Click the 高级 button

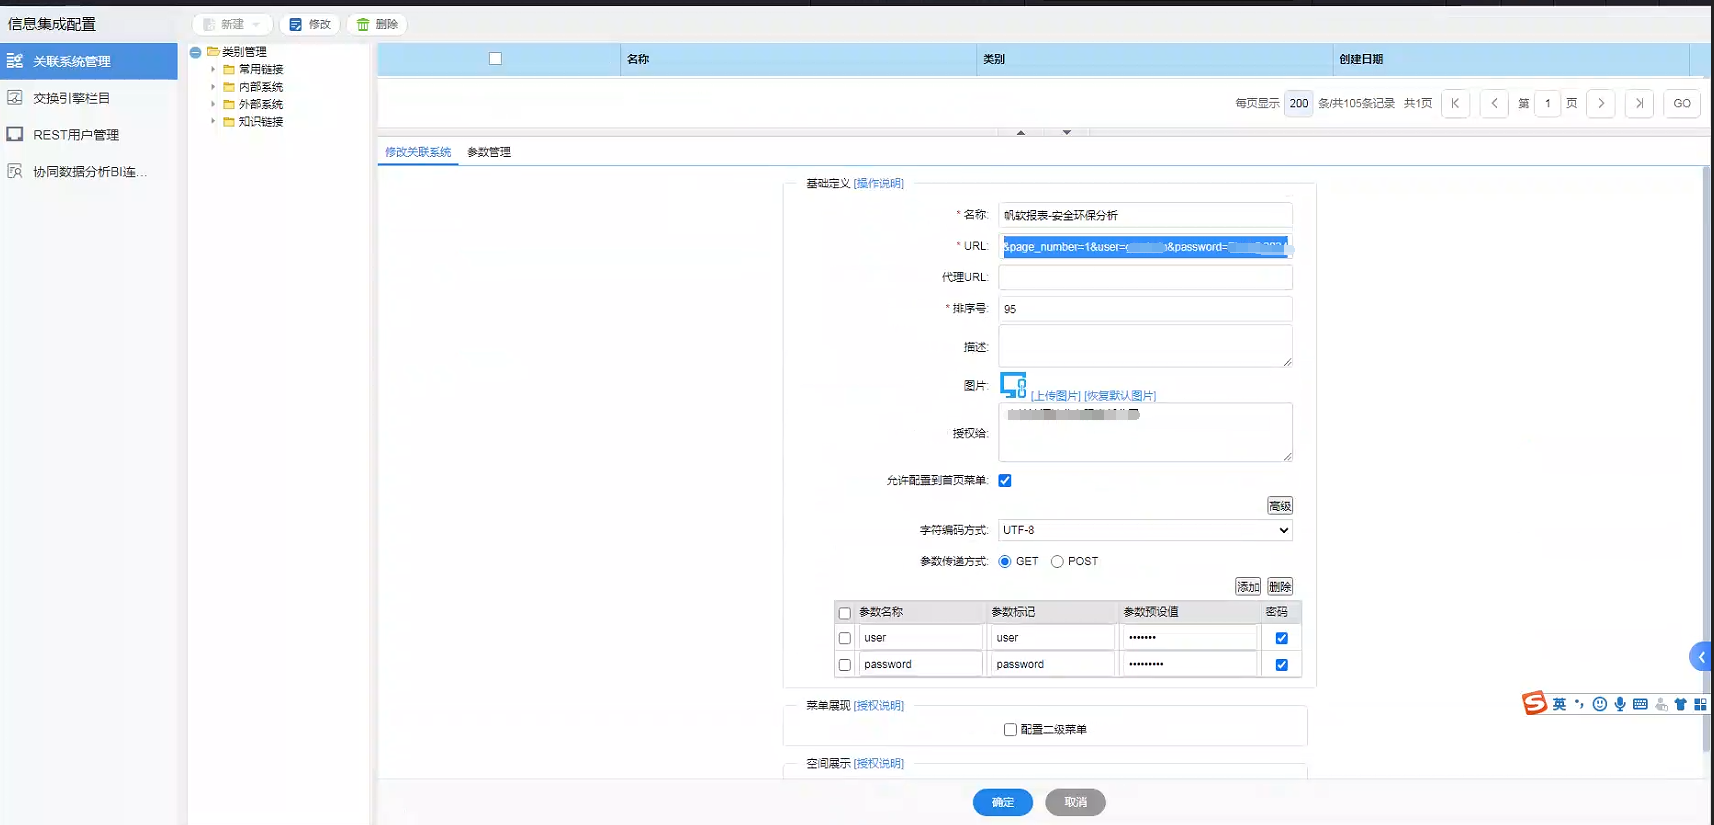[1280, 506]
